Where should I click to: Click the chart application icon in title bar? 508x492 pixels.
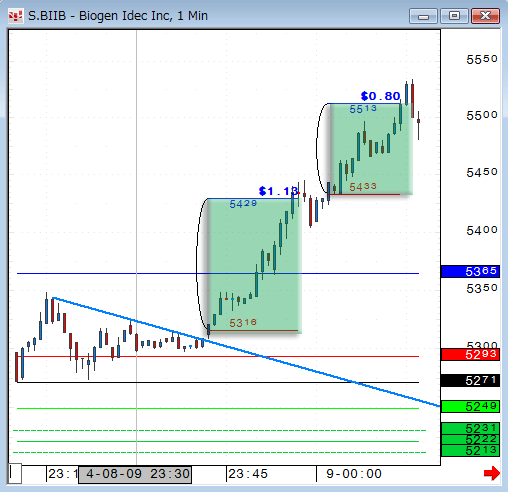click(x=15, y=16)
